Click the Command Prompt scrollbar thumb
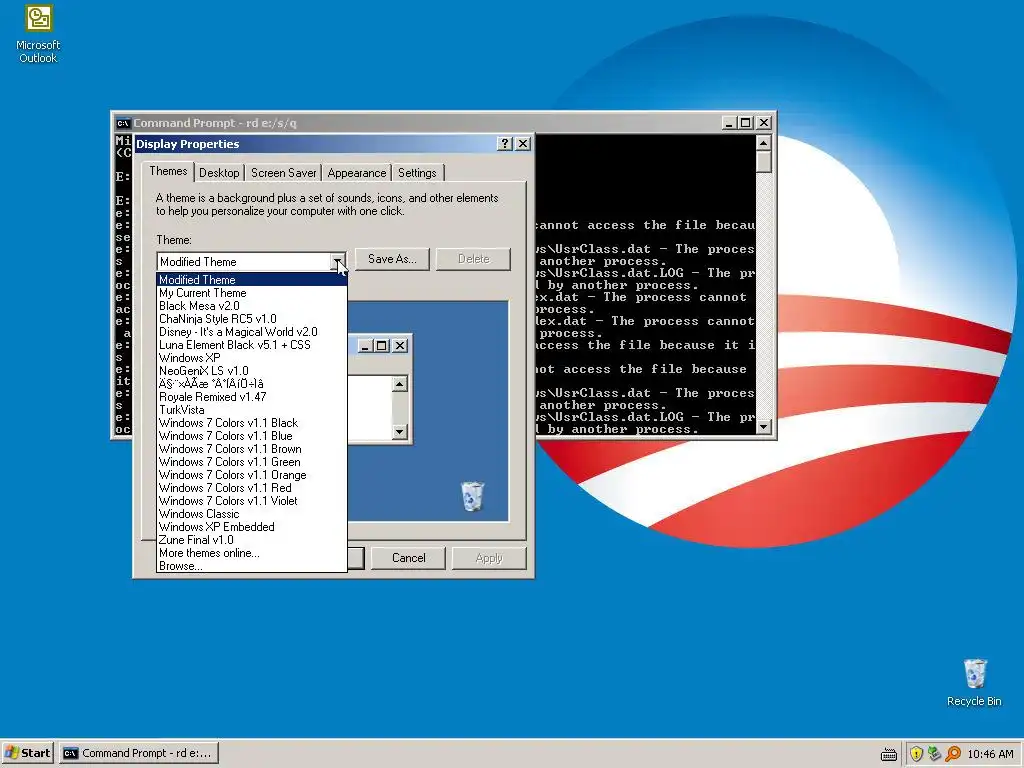This screenshot has width=1024, height=768. pos(763,162)
